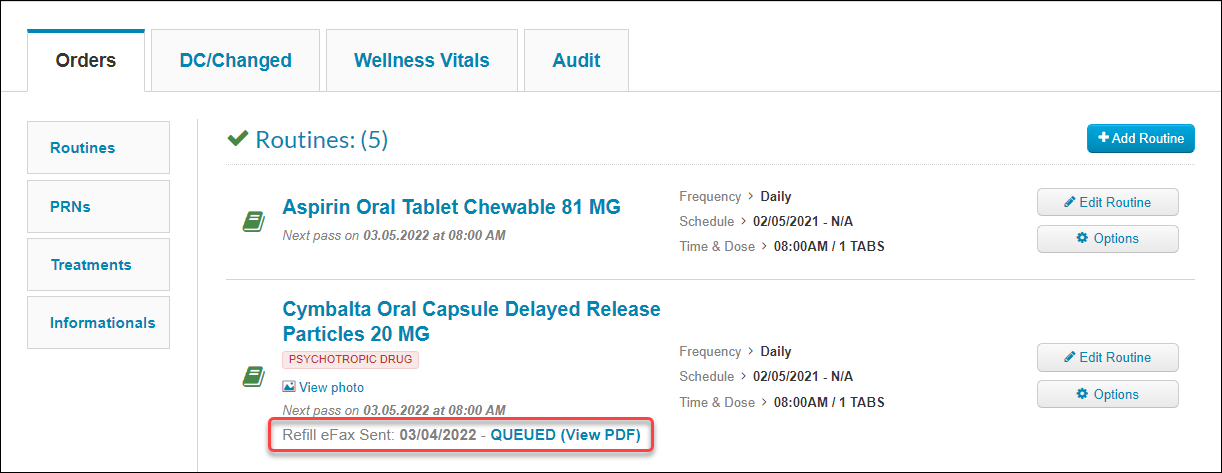Viewport: 1222px width, 473px height.
Task: Click the green book icon beside Cymbalta
Action: (x=253, y=377)
